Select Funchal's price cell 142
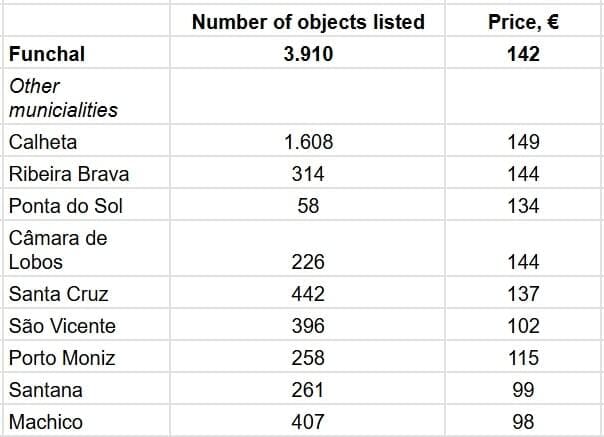Screen dimensions: 604x437 523,54
